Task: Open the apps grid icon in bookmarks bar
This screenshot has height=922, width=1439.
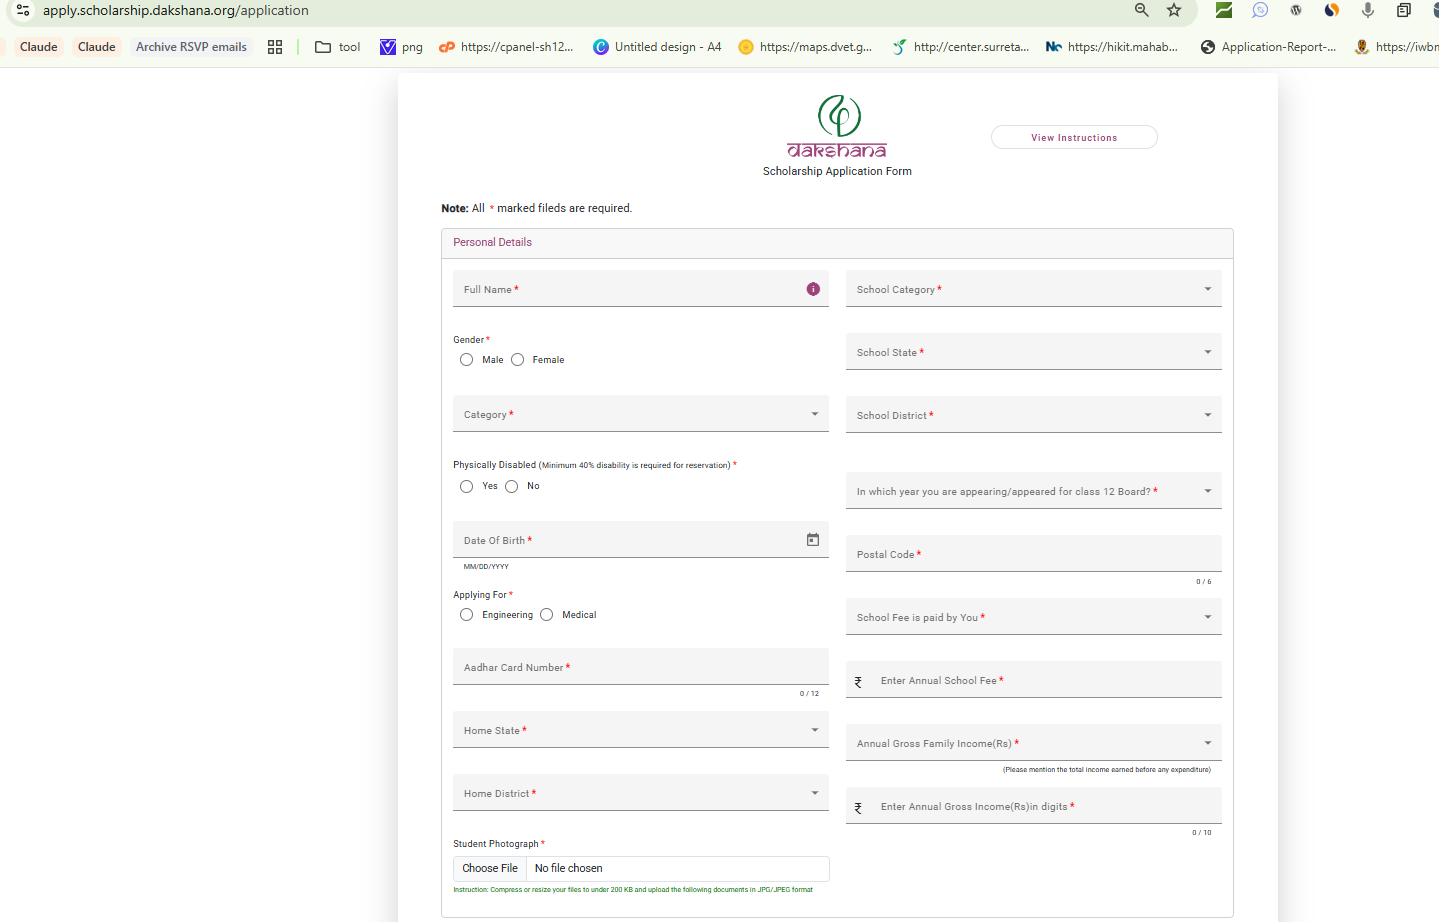Action: (275, 47)
